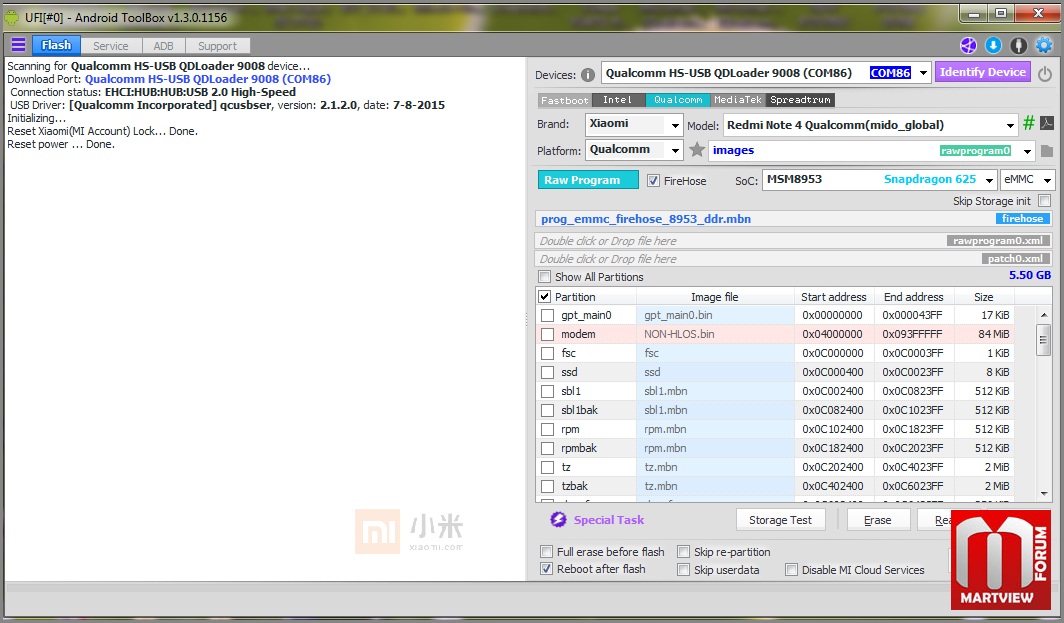Click the Android ToolBox title bar icon
The width and height of the screenshot is (1064, 623).
click(12, 17)
